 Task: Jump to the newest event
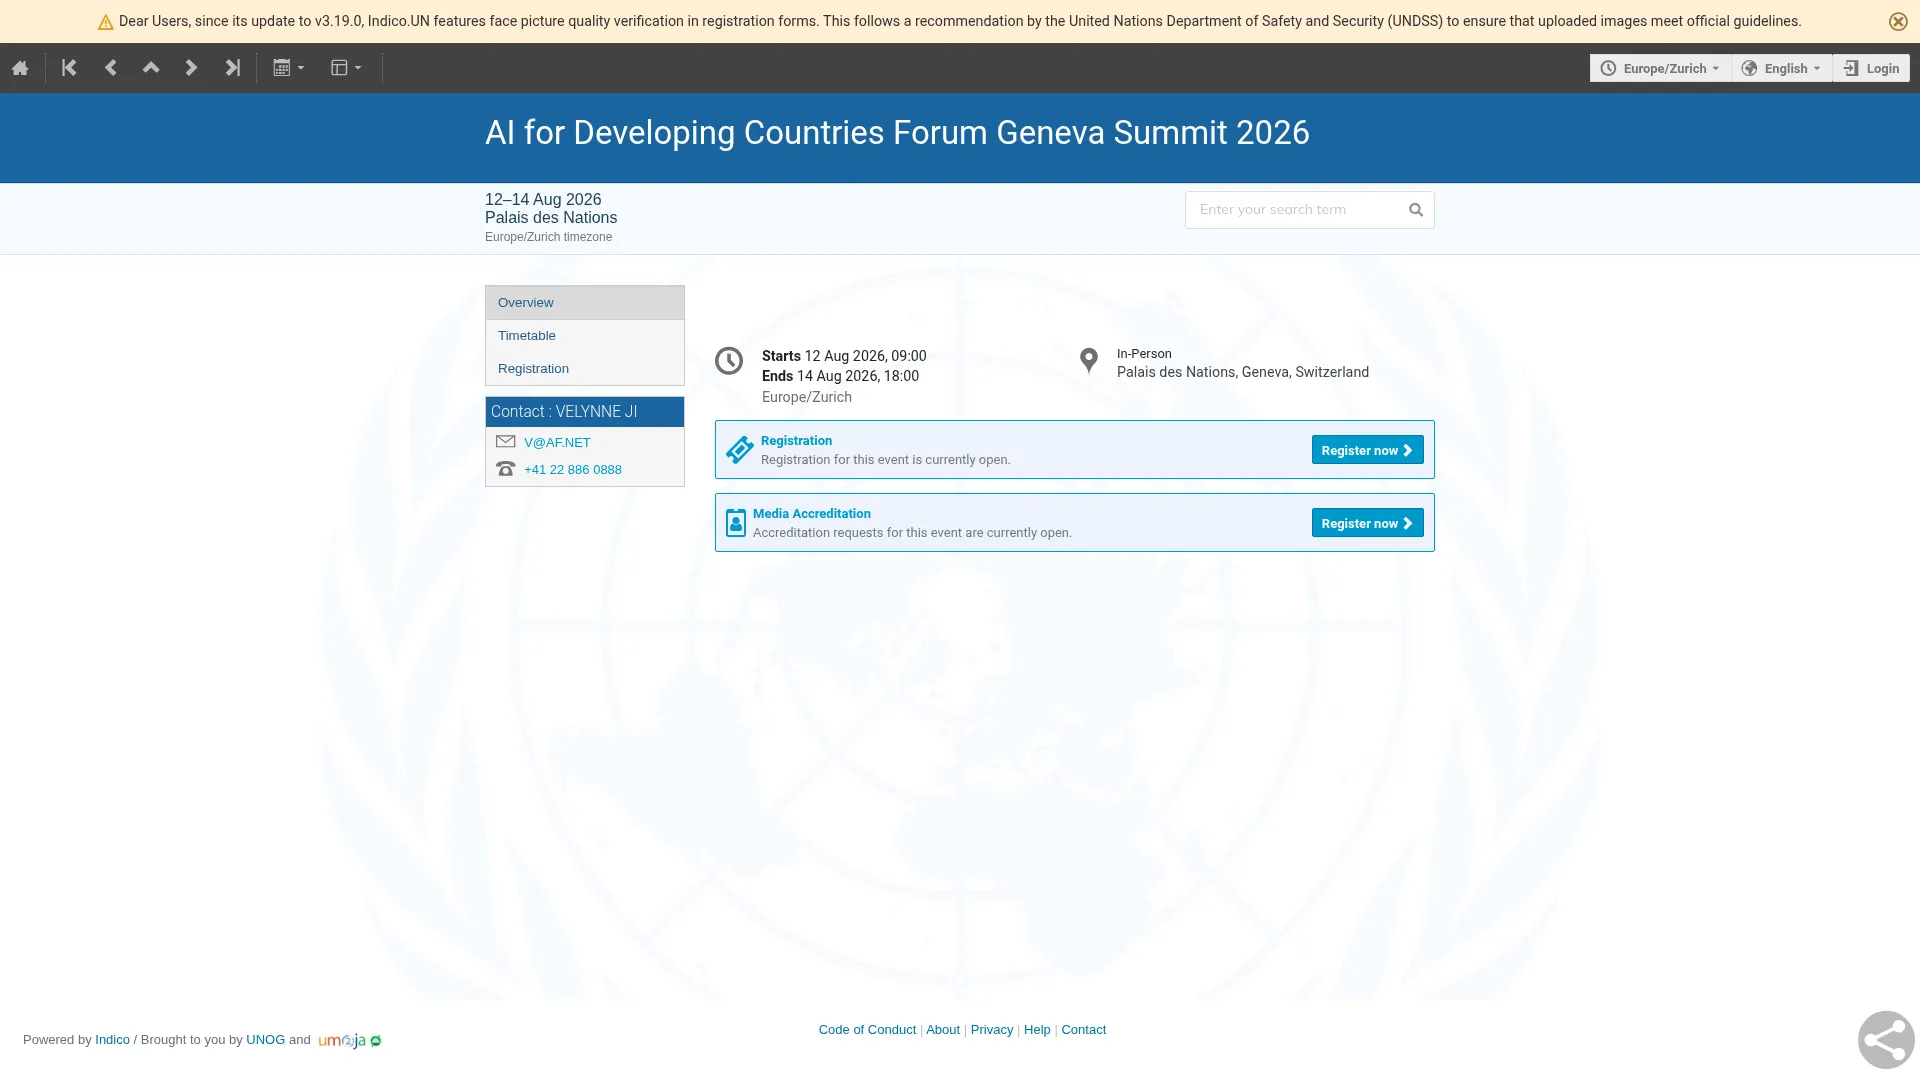click(x=233, y=68)
